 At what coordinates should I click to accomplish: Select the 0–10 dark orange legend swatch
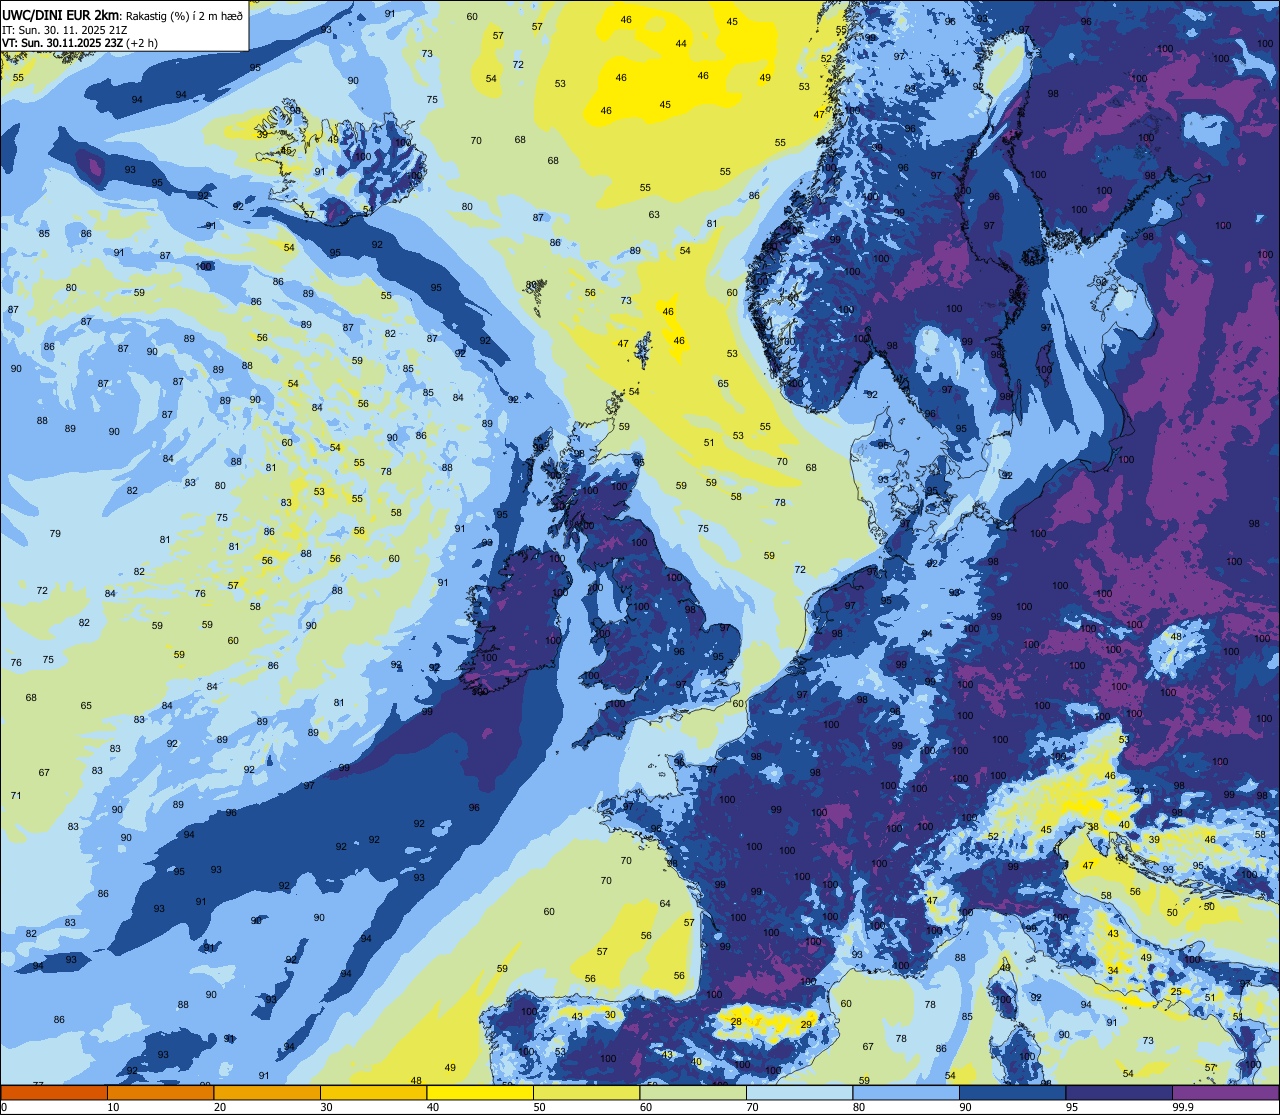click(54, 1092)
